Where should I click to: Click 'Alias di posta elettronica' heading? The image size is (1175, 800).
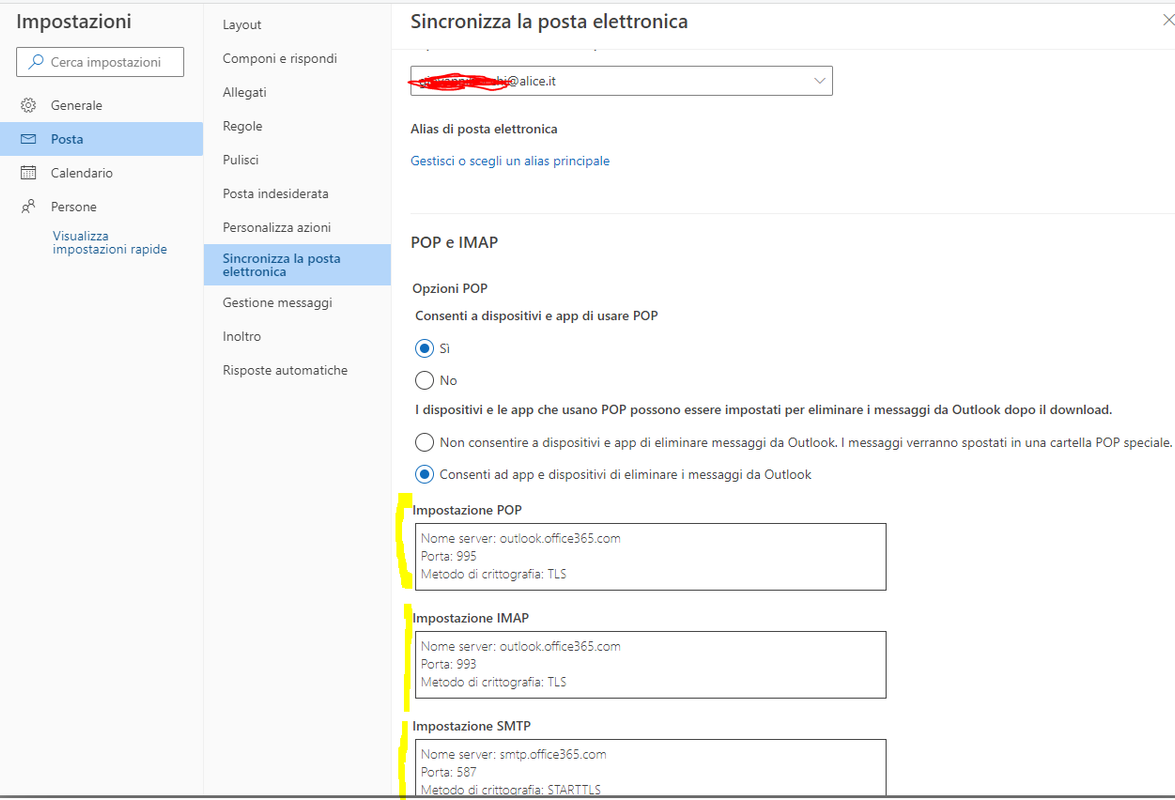coord(483,129)
